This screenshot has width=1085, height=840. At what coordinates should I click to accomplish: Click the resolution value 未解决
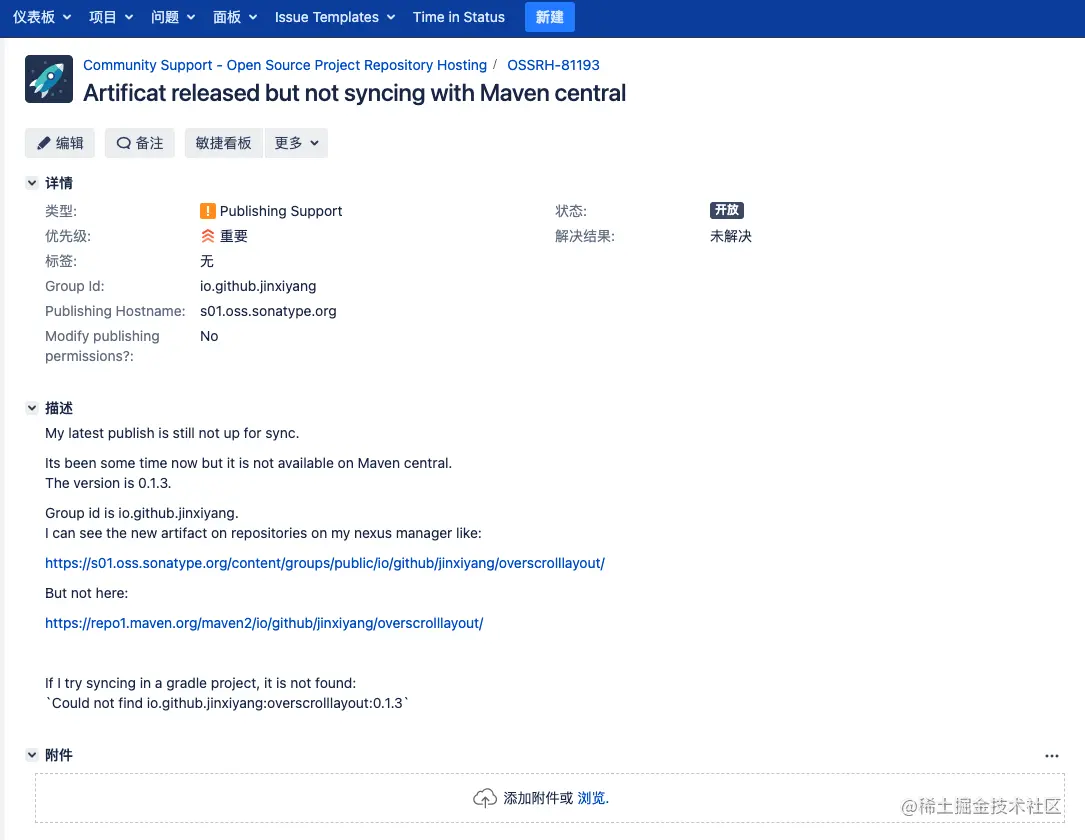pos(731,236)
